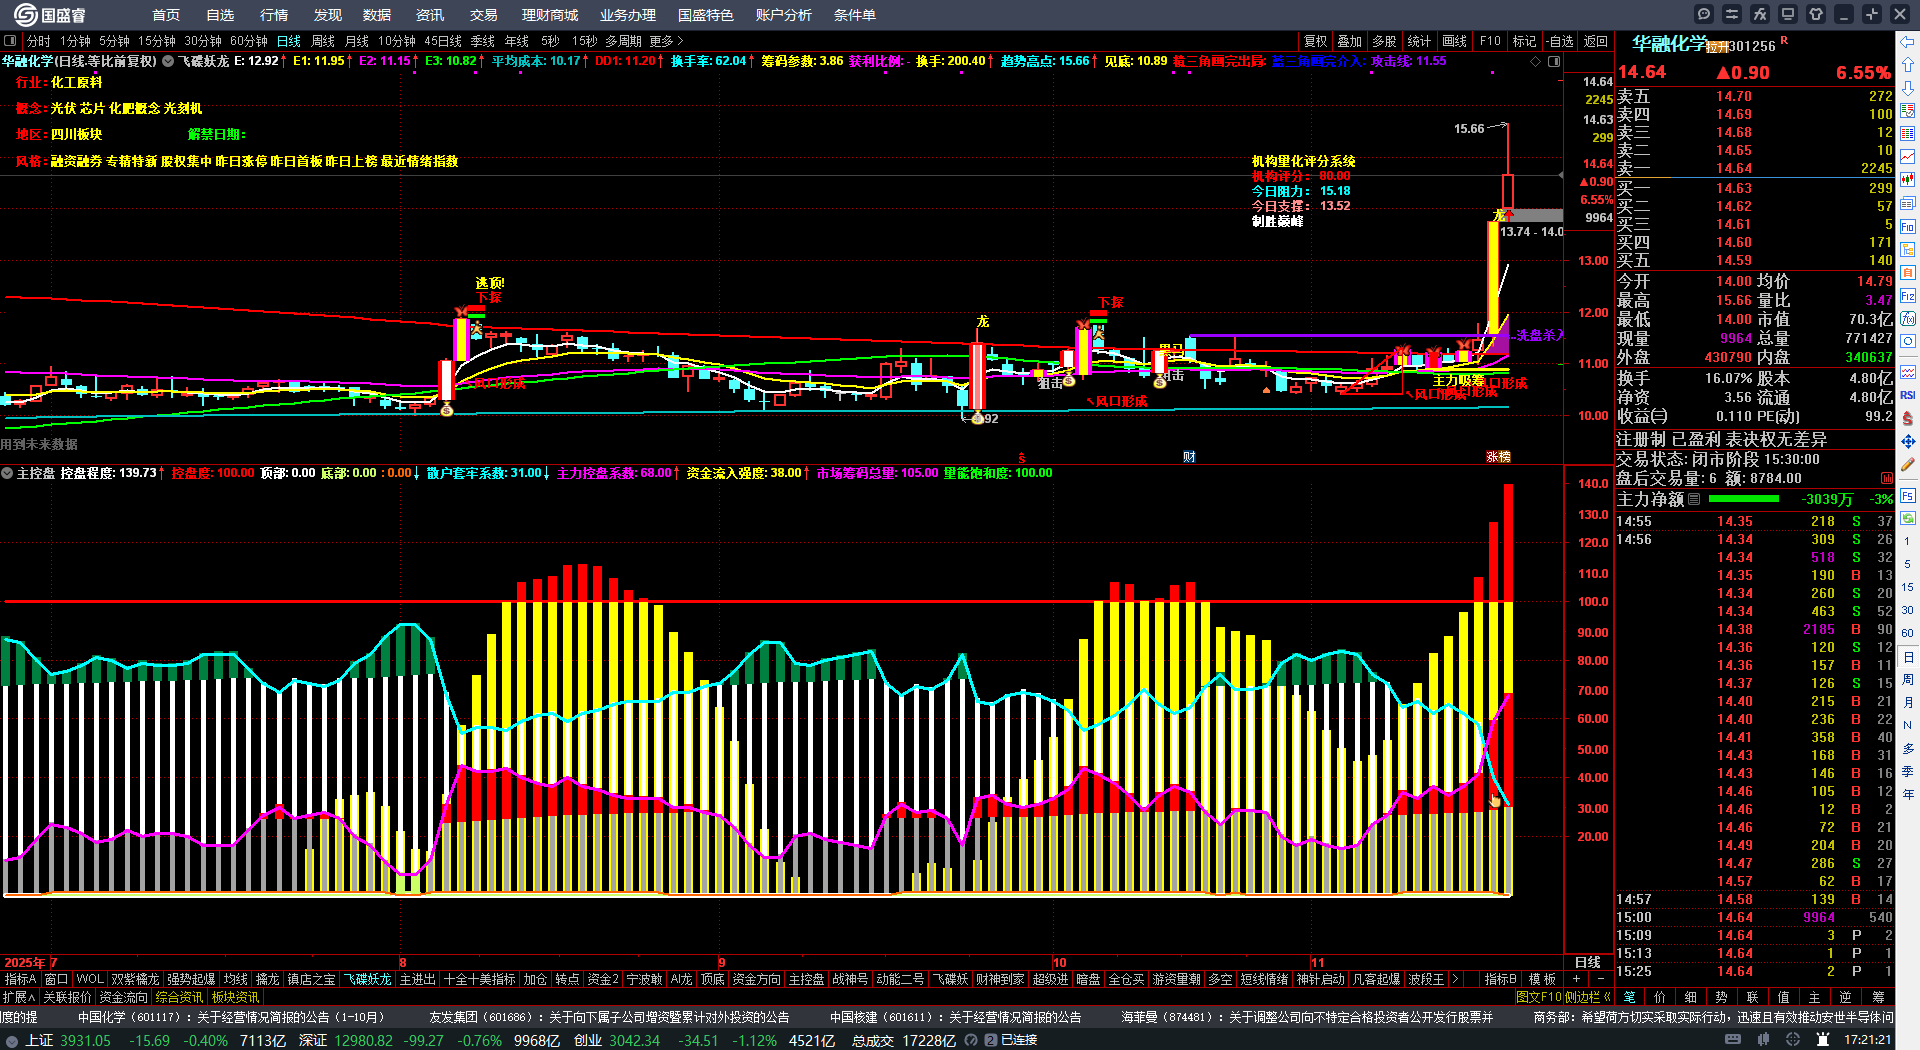Click the 中国化学 announcement news link
The width and height of the screenshot is (1920, 1050).
point(231,1017)
